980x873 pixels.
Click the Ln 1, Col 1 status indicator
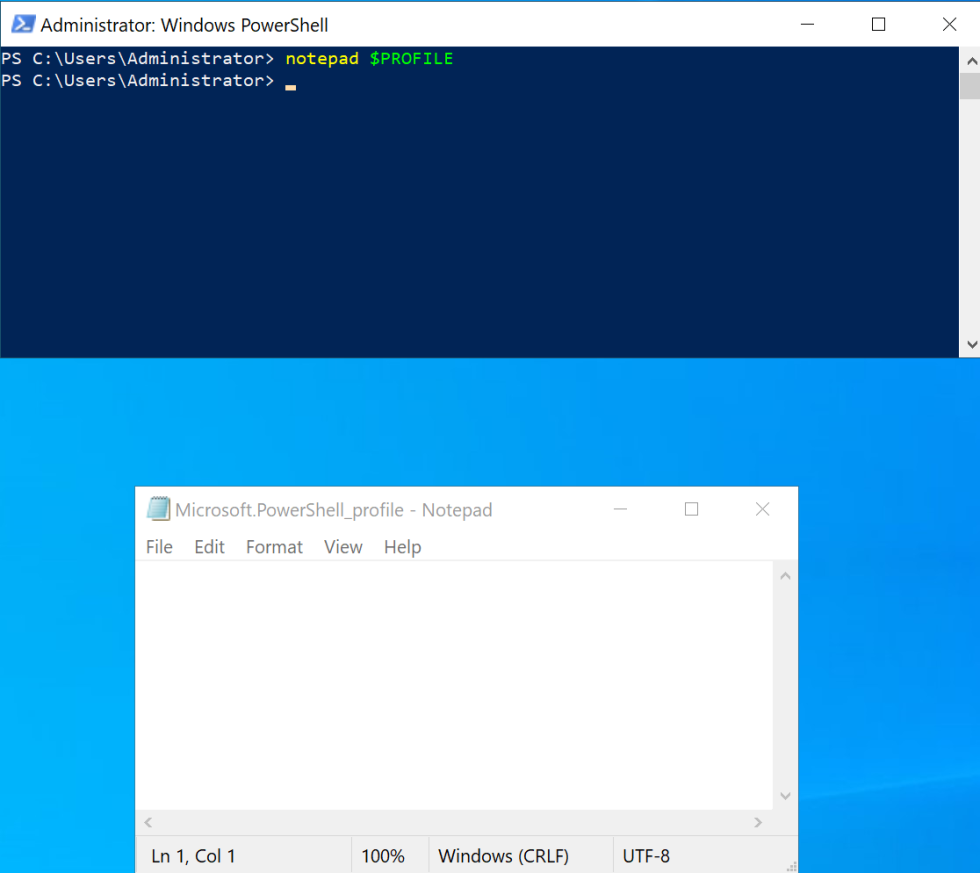coord(193,856)
